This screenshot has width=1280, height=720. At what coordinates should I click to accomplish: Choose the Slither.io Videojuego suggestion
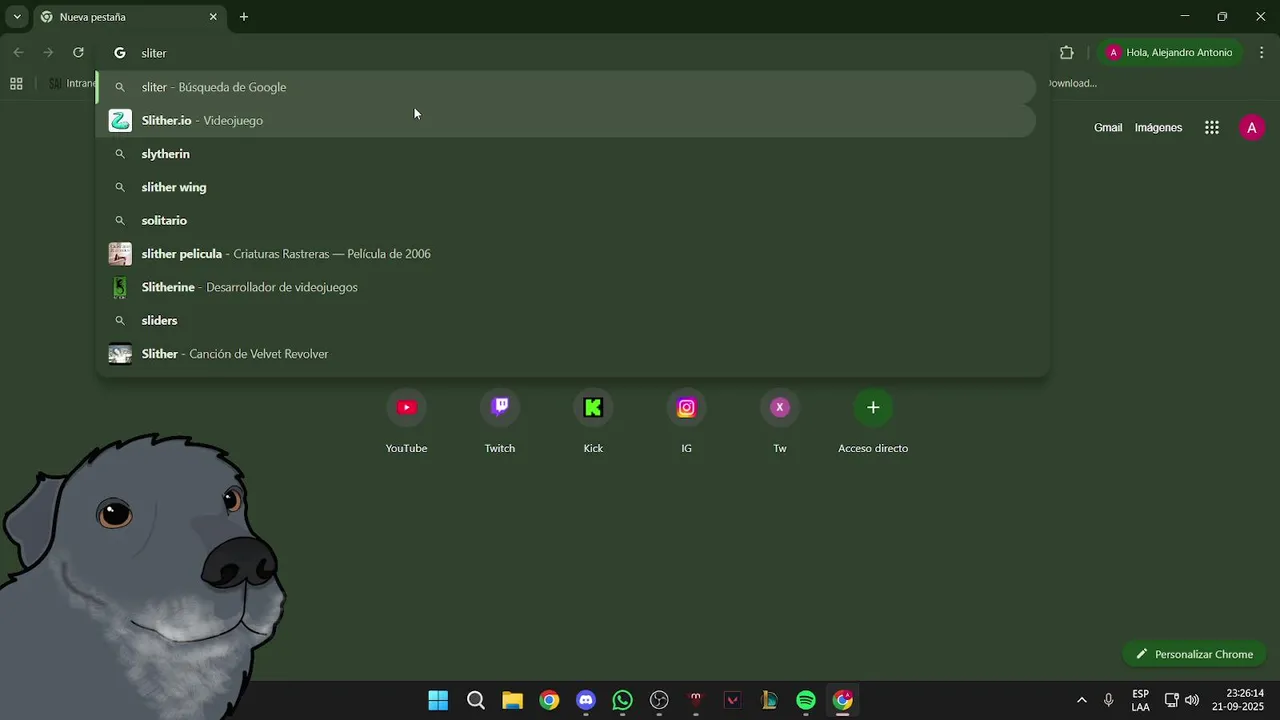coord(566,120)
